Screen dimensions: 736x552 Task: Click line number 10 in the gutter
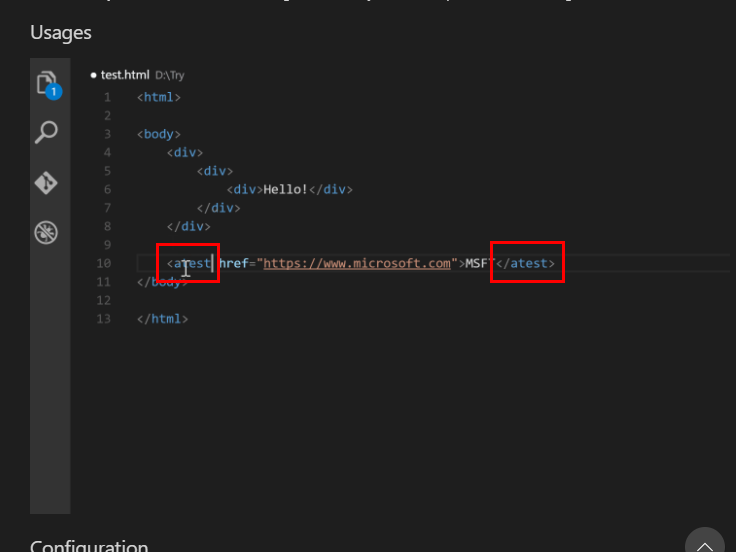coord(104,263)
